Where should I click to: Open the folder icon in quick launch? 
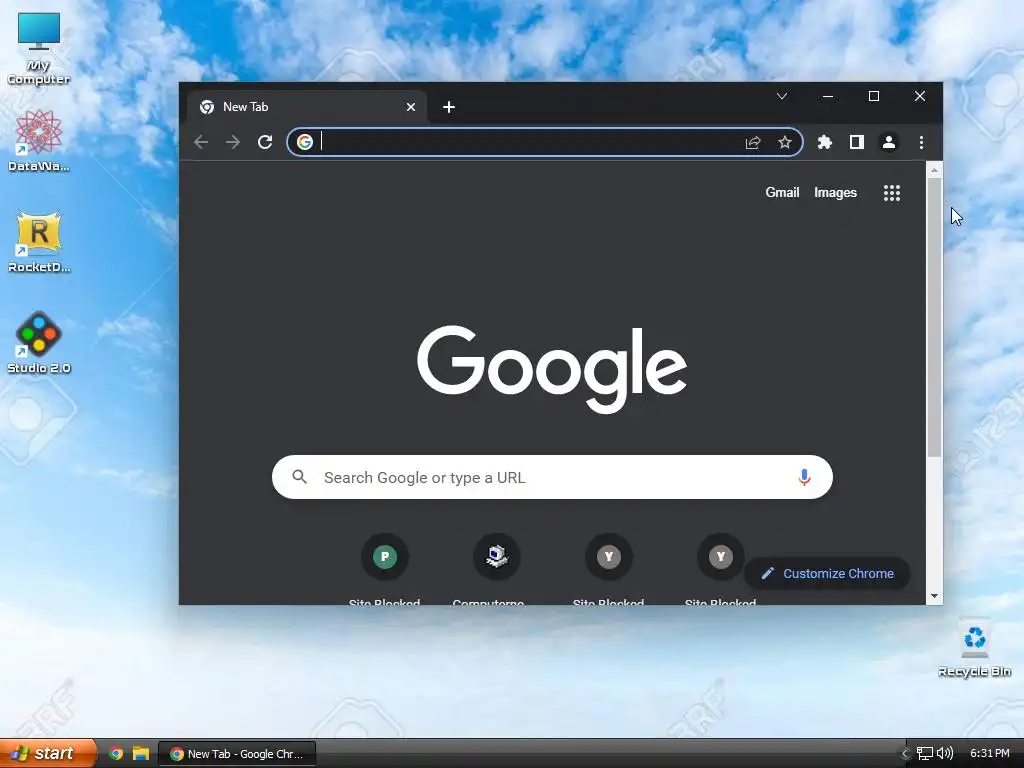point(141,753)
